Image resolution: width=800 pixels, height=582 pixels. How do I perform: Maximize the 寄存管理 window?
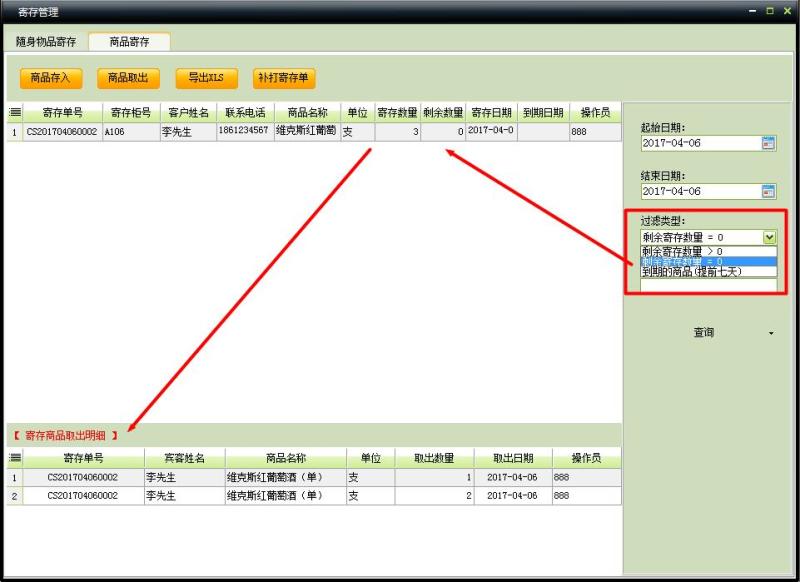pos(770,11)
